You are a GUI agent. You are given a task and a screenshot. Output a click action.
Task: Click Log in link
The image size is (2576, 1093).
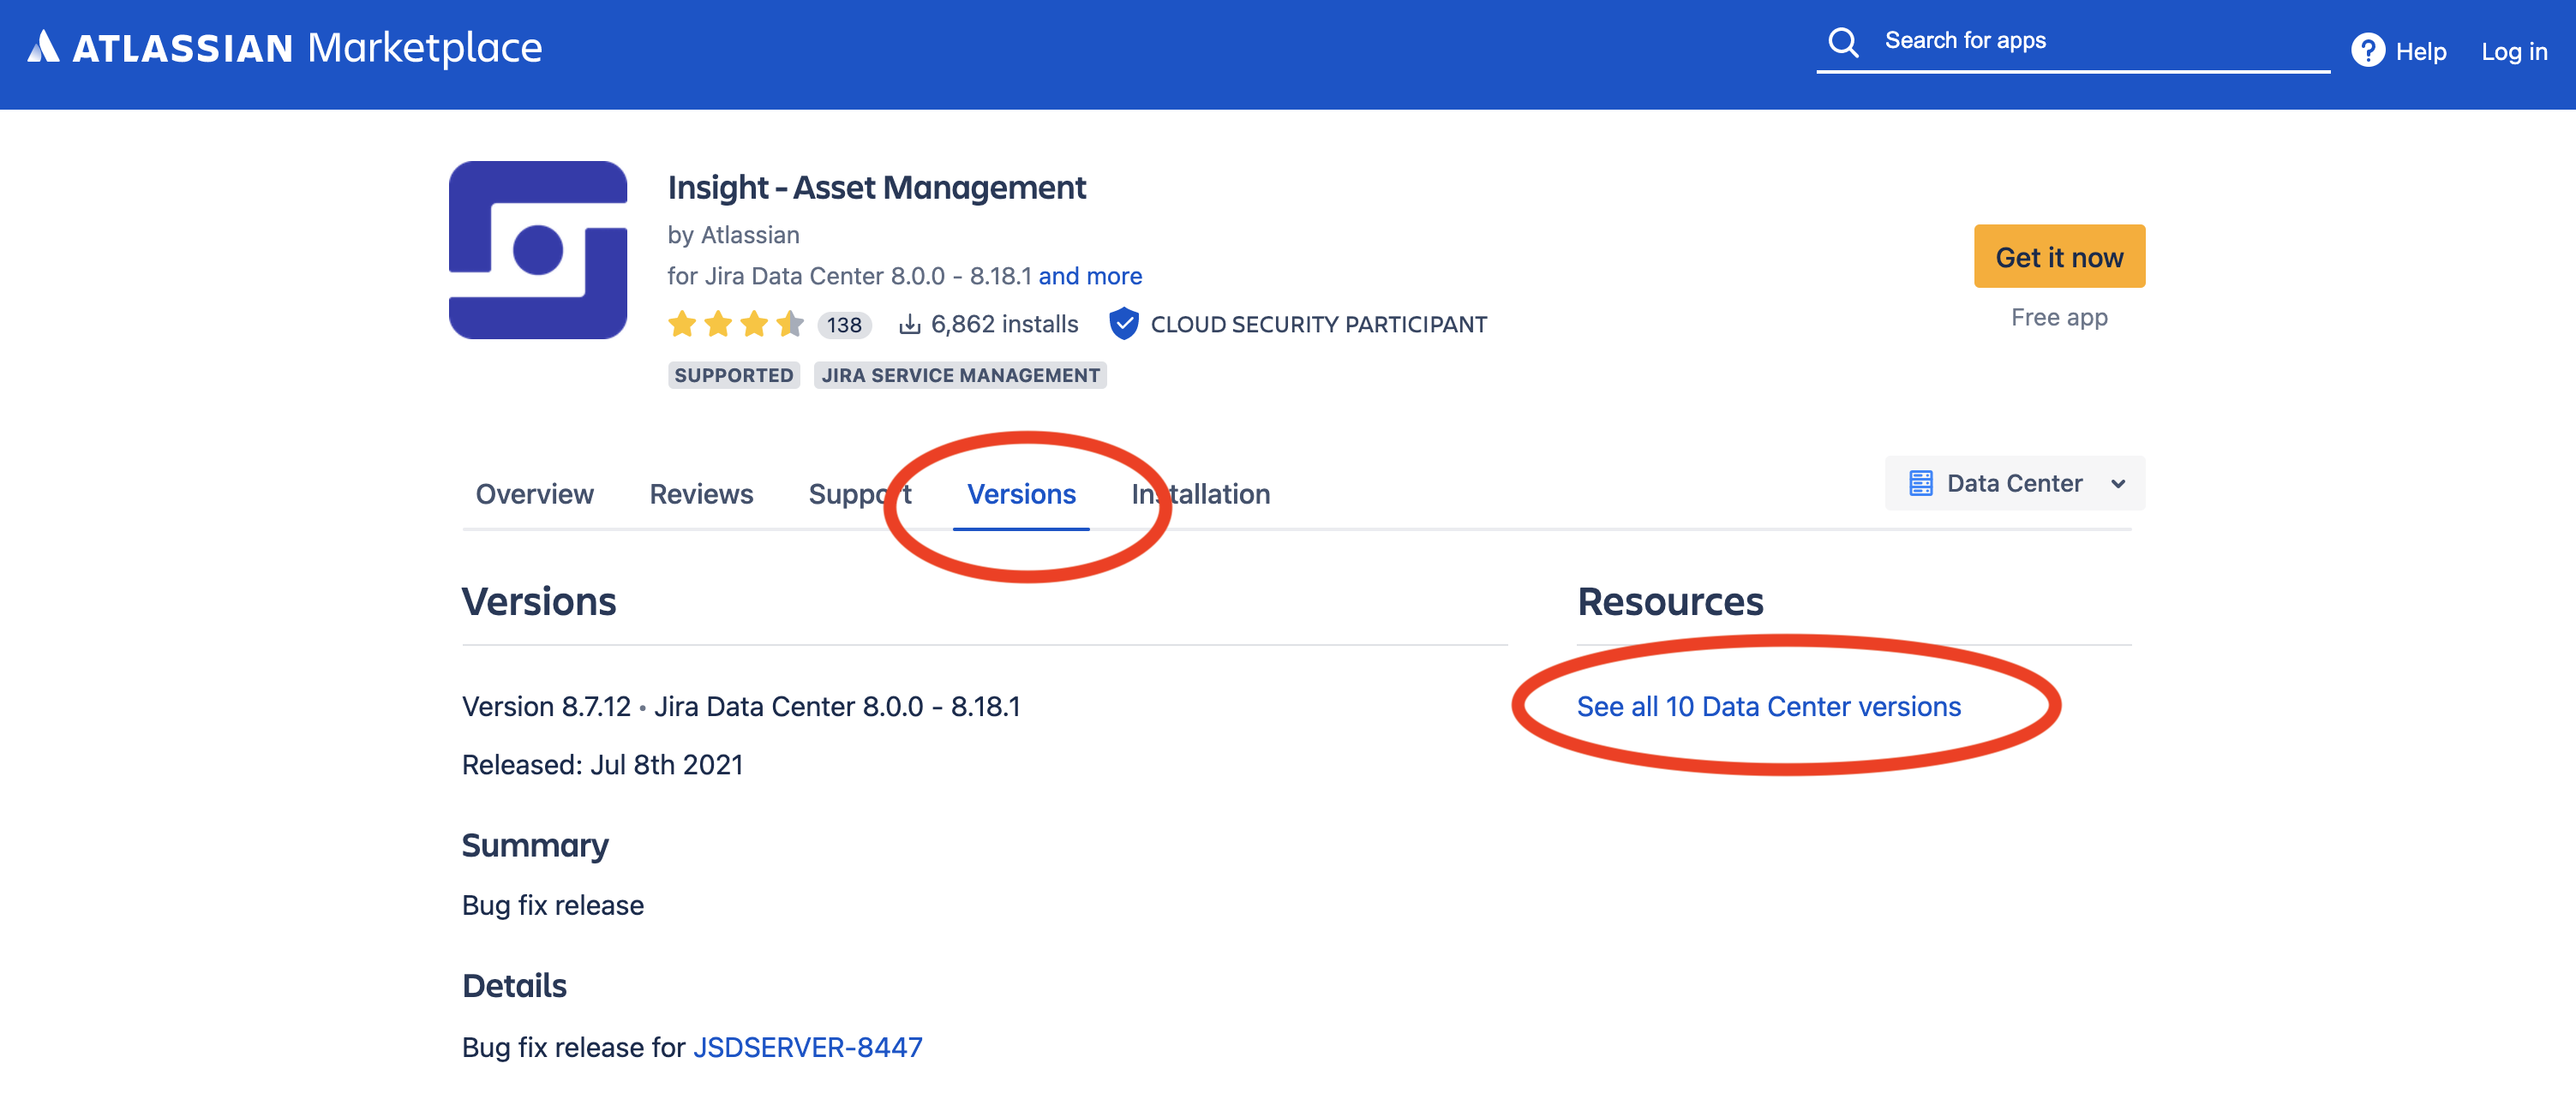pyautogui.click(x=2513, y=51)
